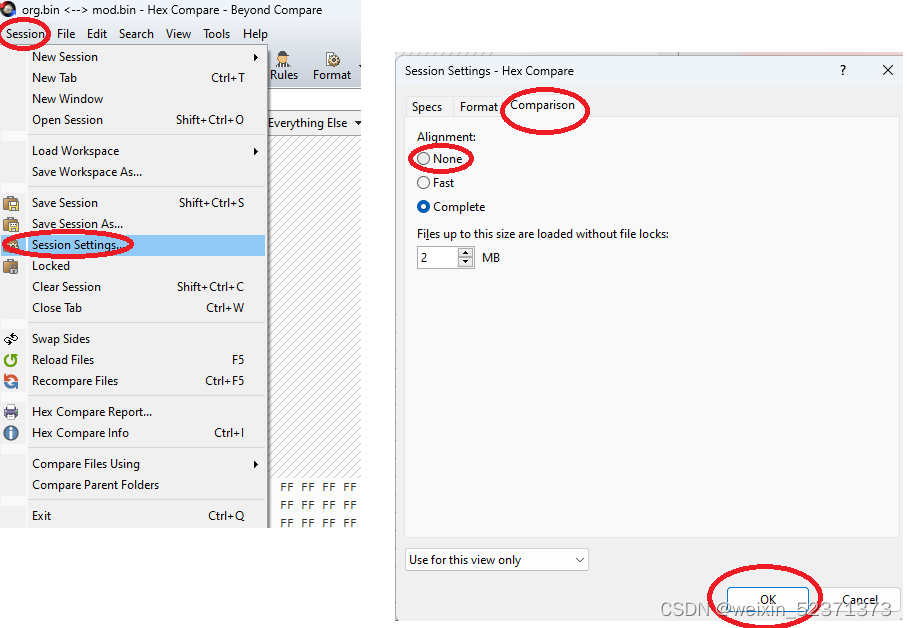This screenshot has width=907, height=628.
Task: Switch to the Specs tab
Action: coord(427,107)
